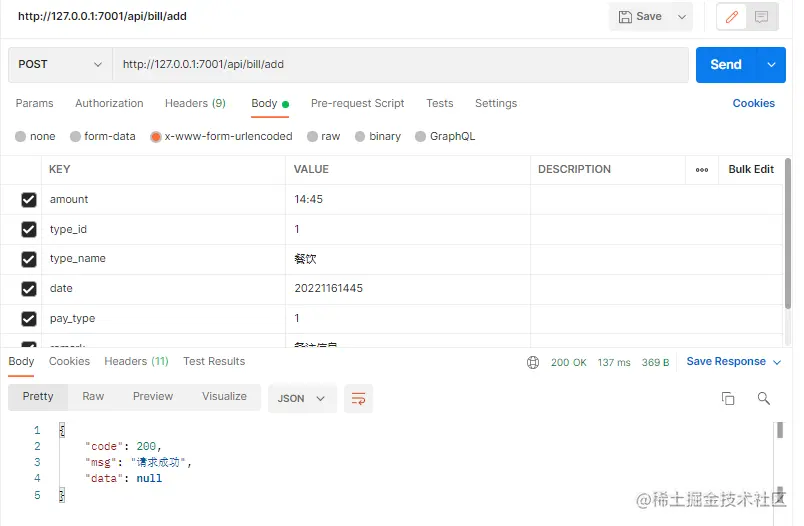Open the comments icon
The image size is (804, 526).
[761, 17]
